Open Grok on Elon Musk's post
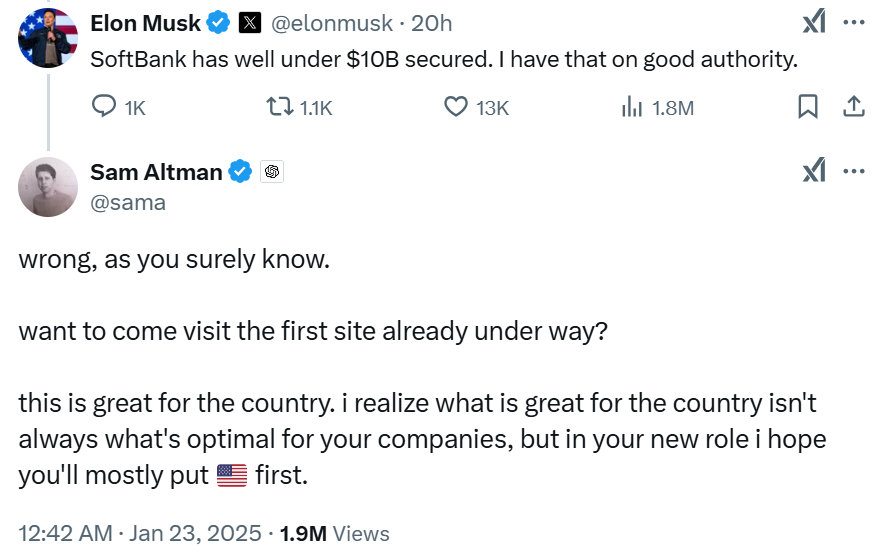883x559 pixels. coord(815,23)
